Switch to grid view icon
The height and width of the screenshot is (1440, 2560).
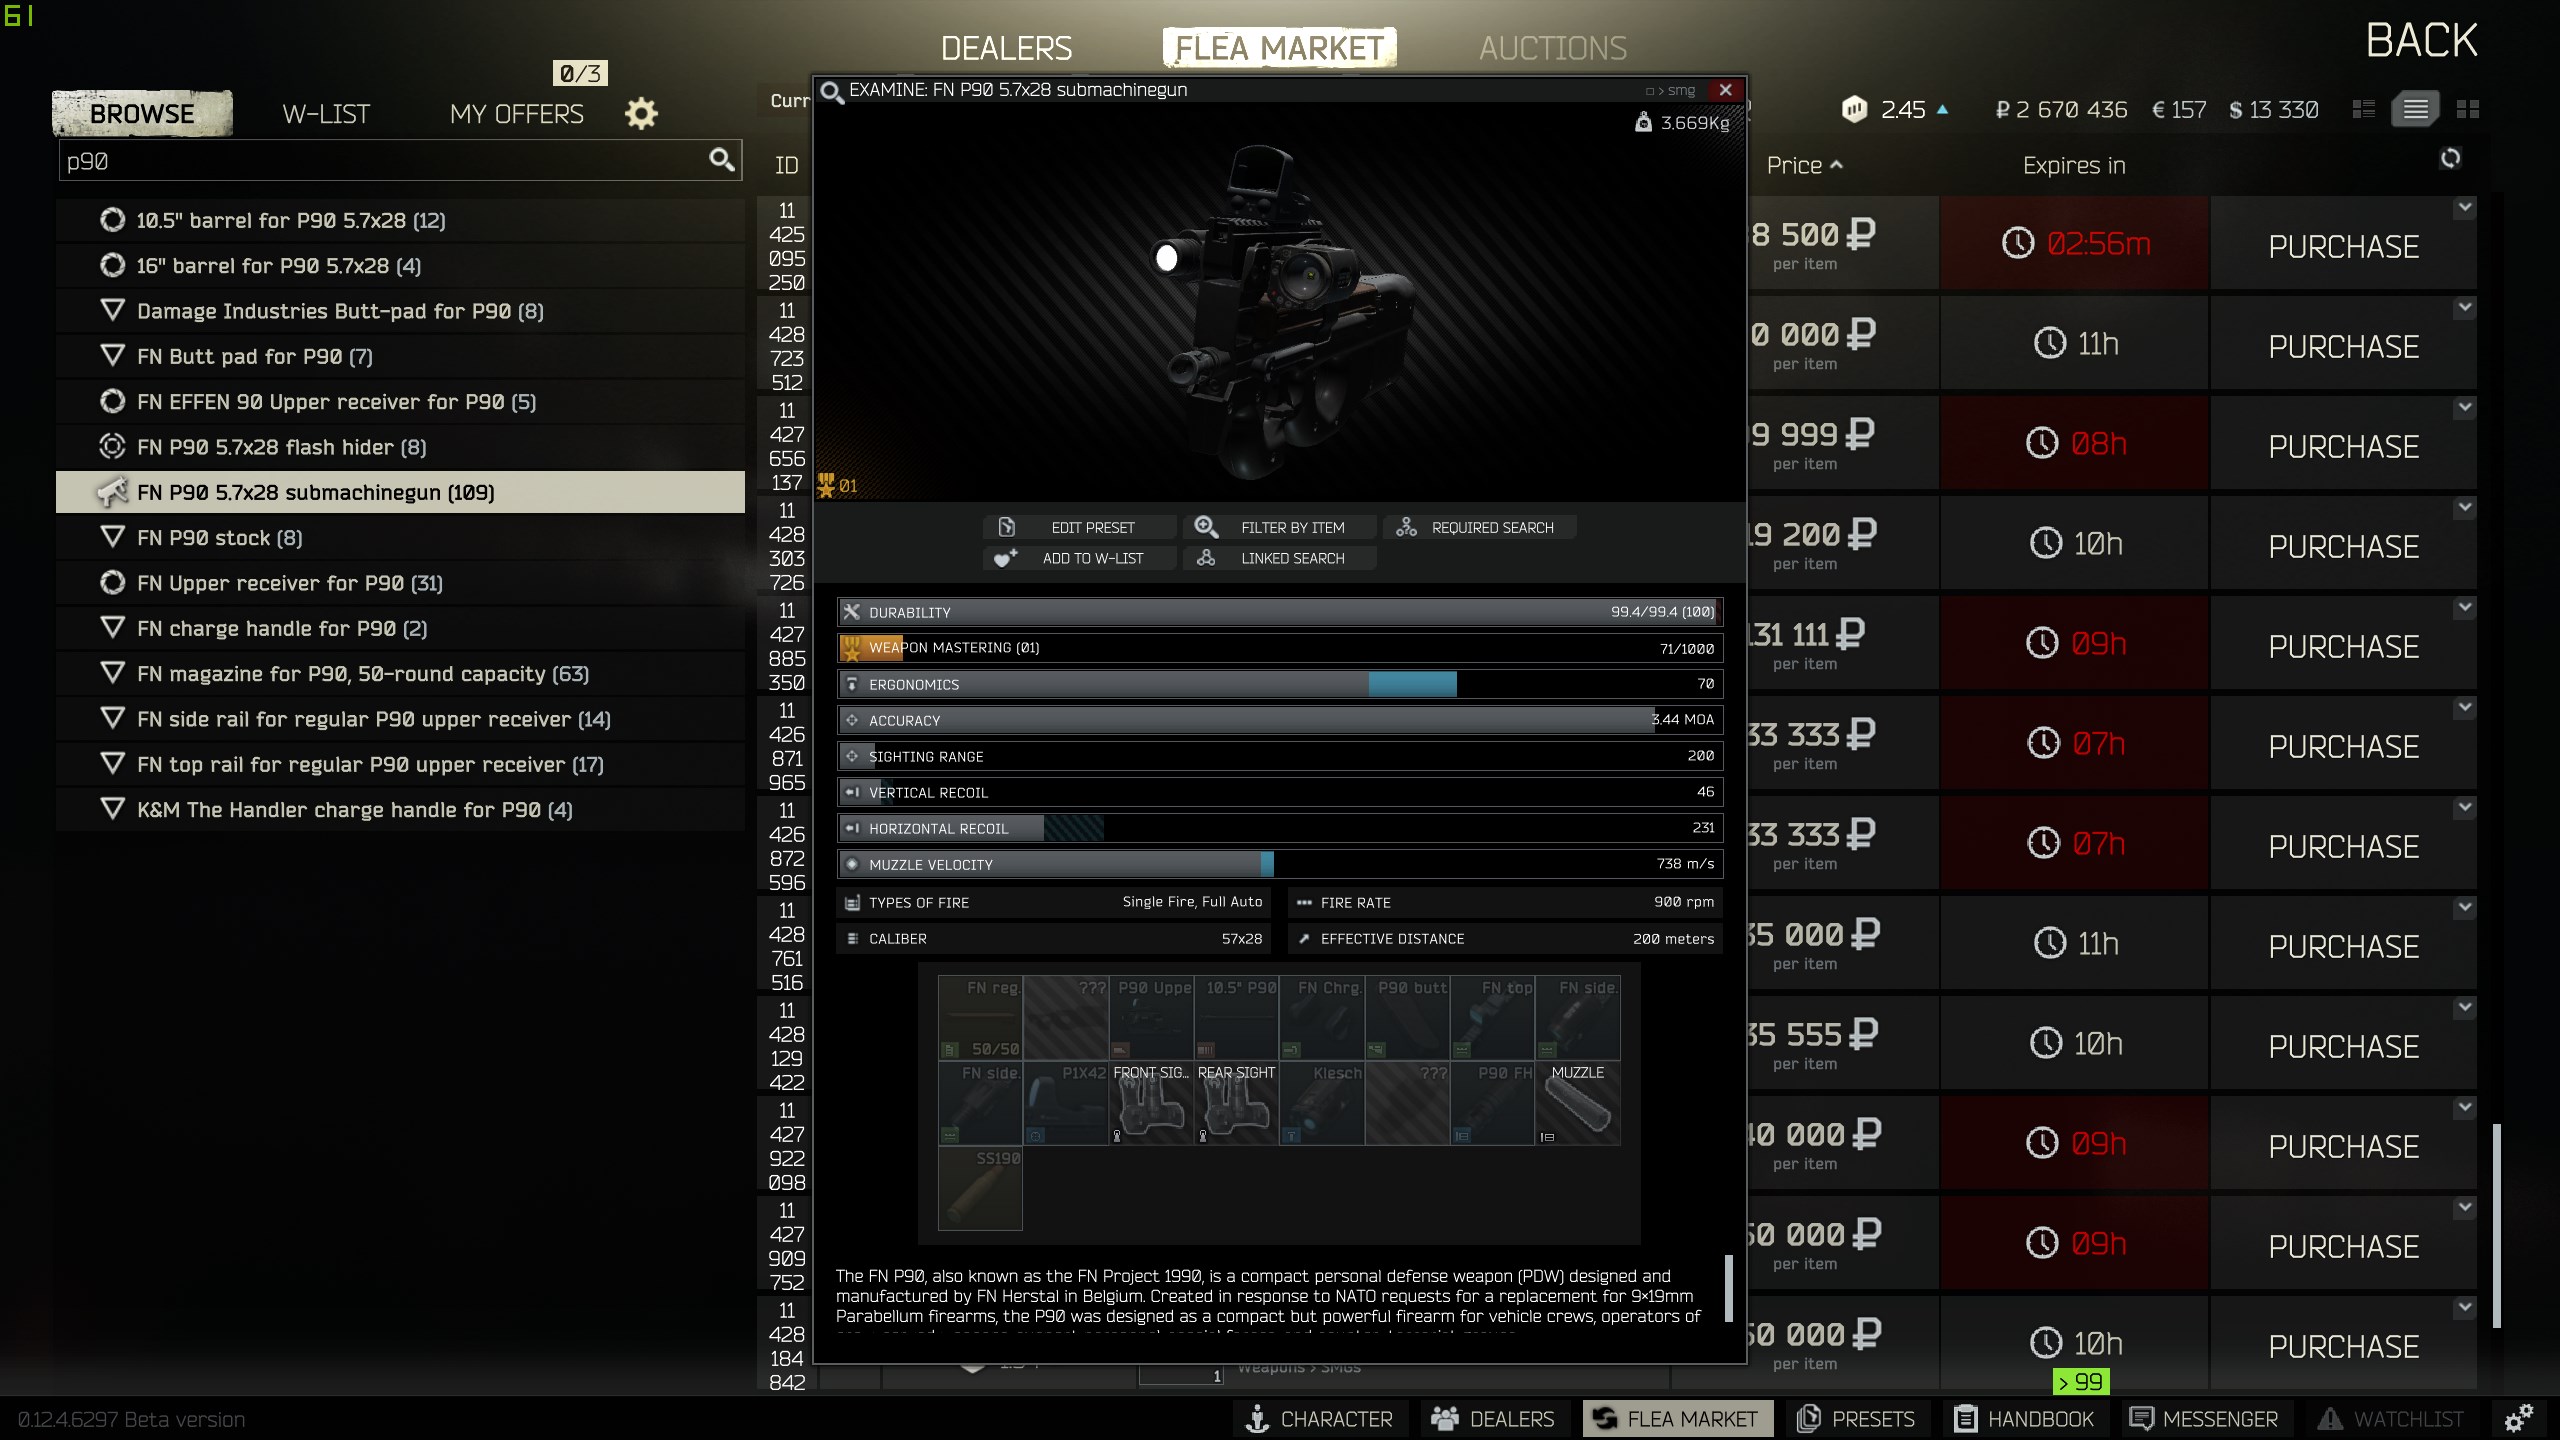click(x=2468, y=109)
